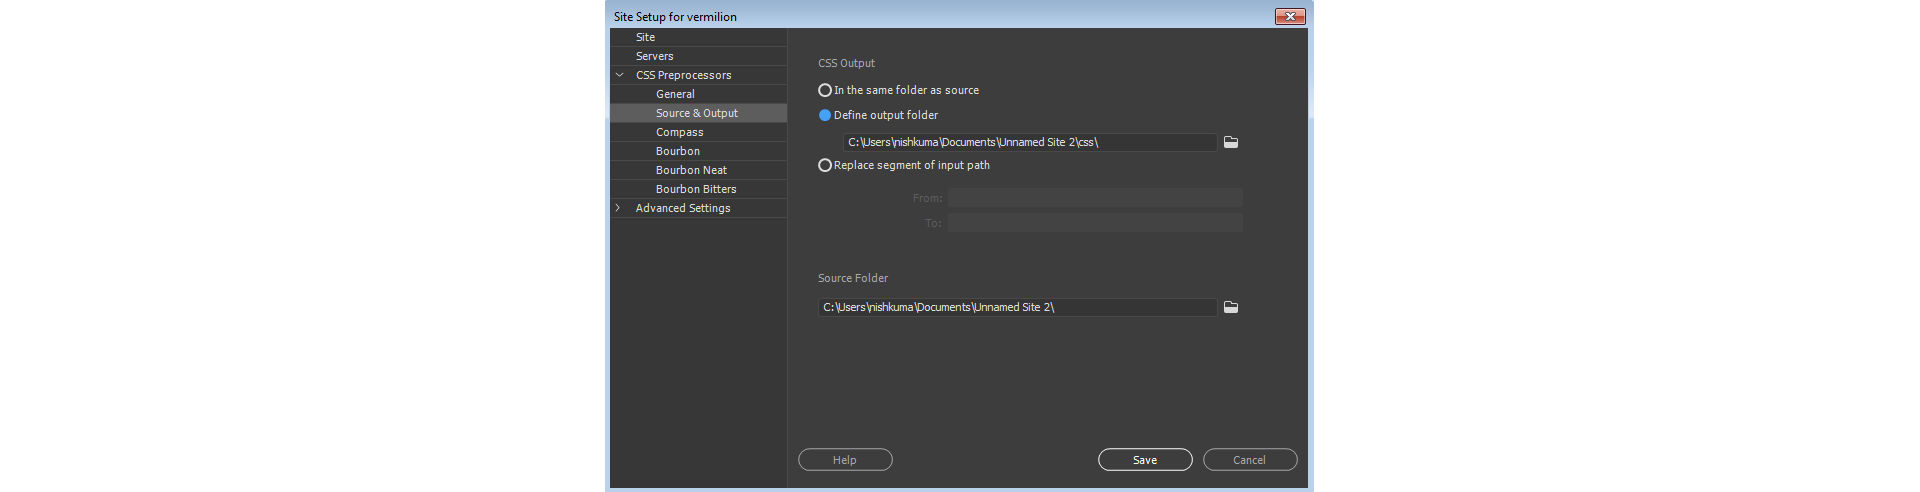Click the CSS output folder path field

(1030, 142)
